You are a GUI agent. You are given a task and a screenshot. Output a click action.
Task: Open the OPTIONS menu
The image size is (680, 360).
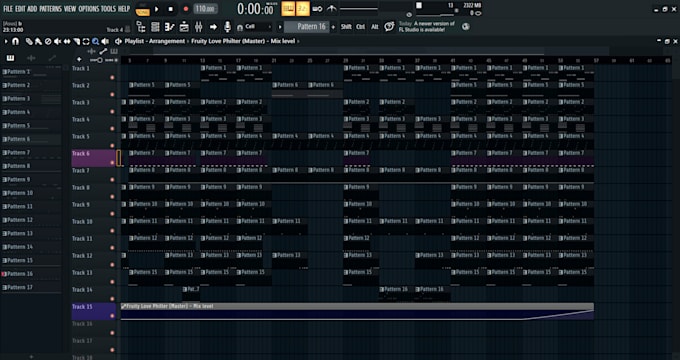pos(88,9)
